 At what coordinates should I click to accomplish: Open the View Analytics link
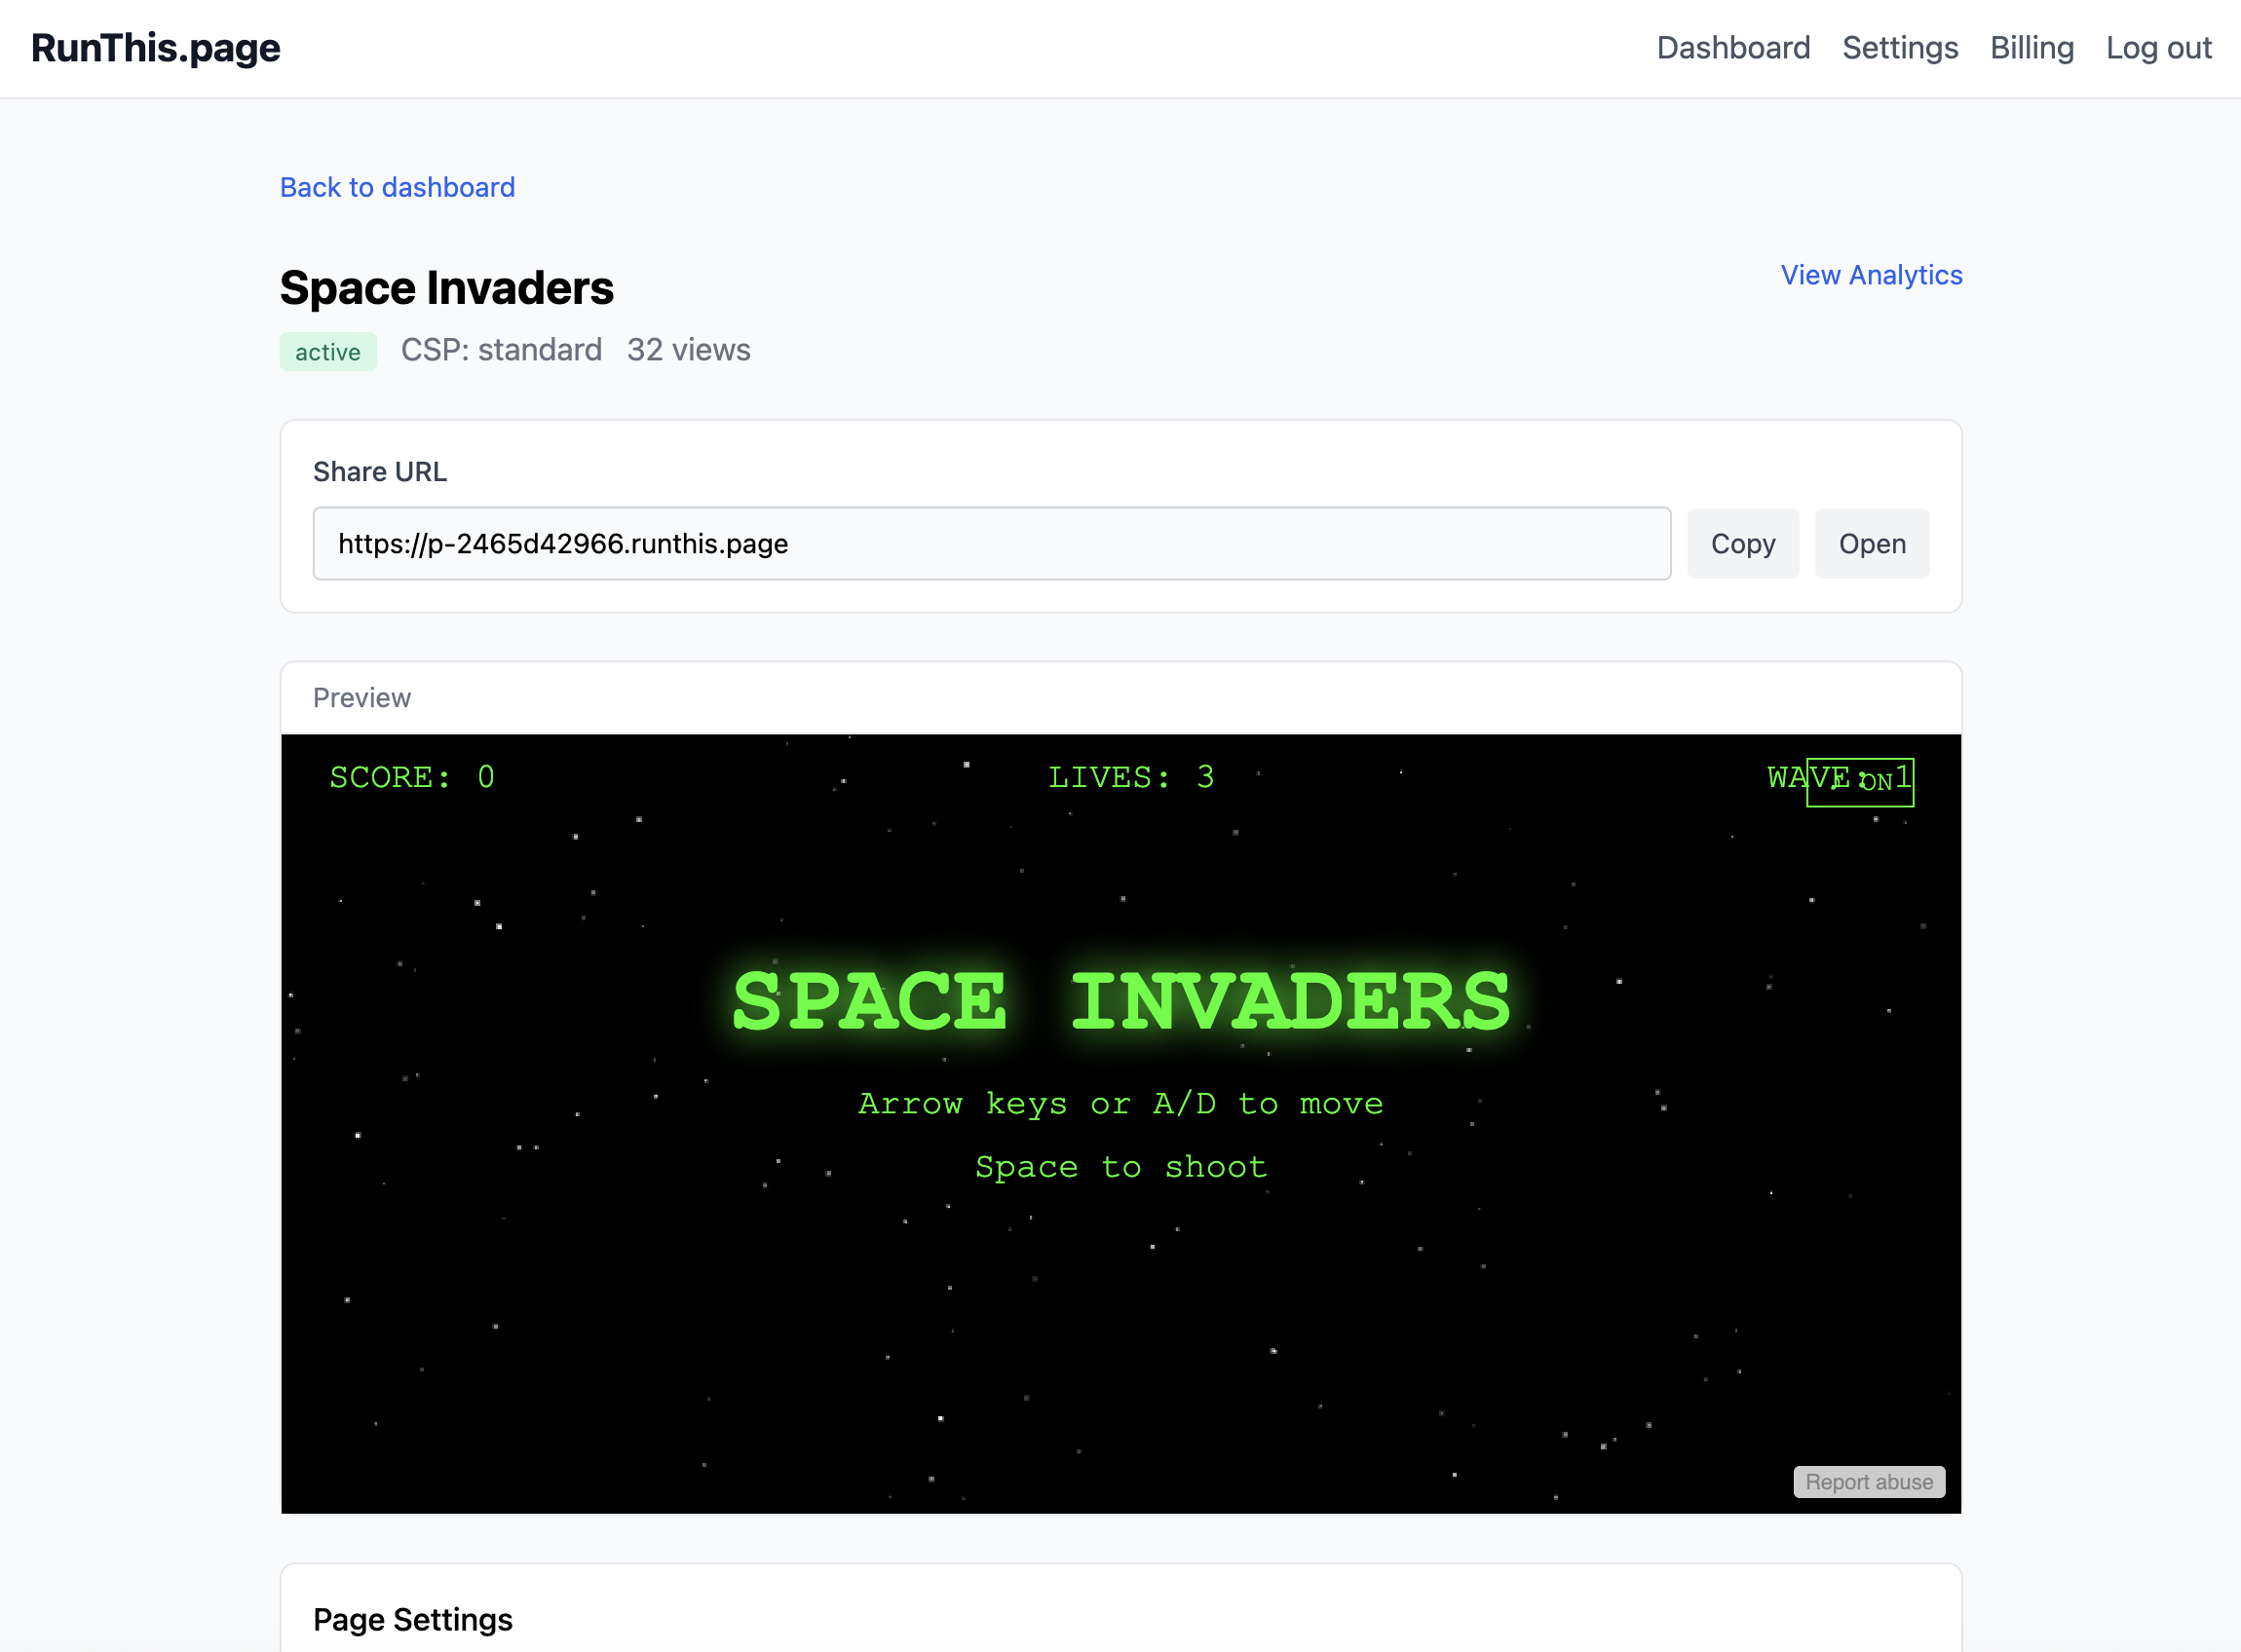(1870, 275)
